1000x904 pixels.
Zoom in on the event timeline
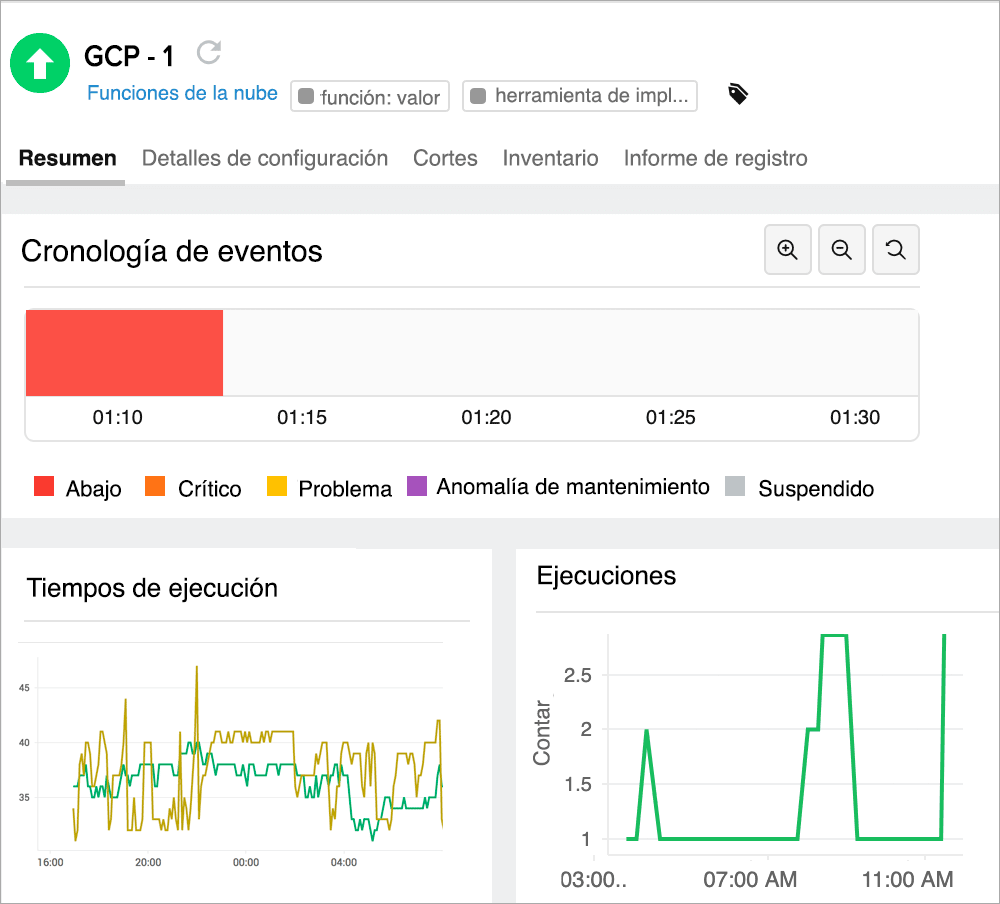[787, 249]
